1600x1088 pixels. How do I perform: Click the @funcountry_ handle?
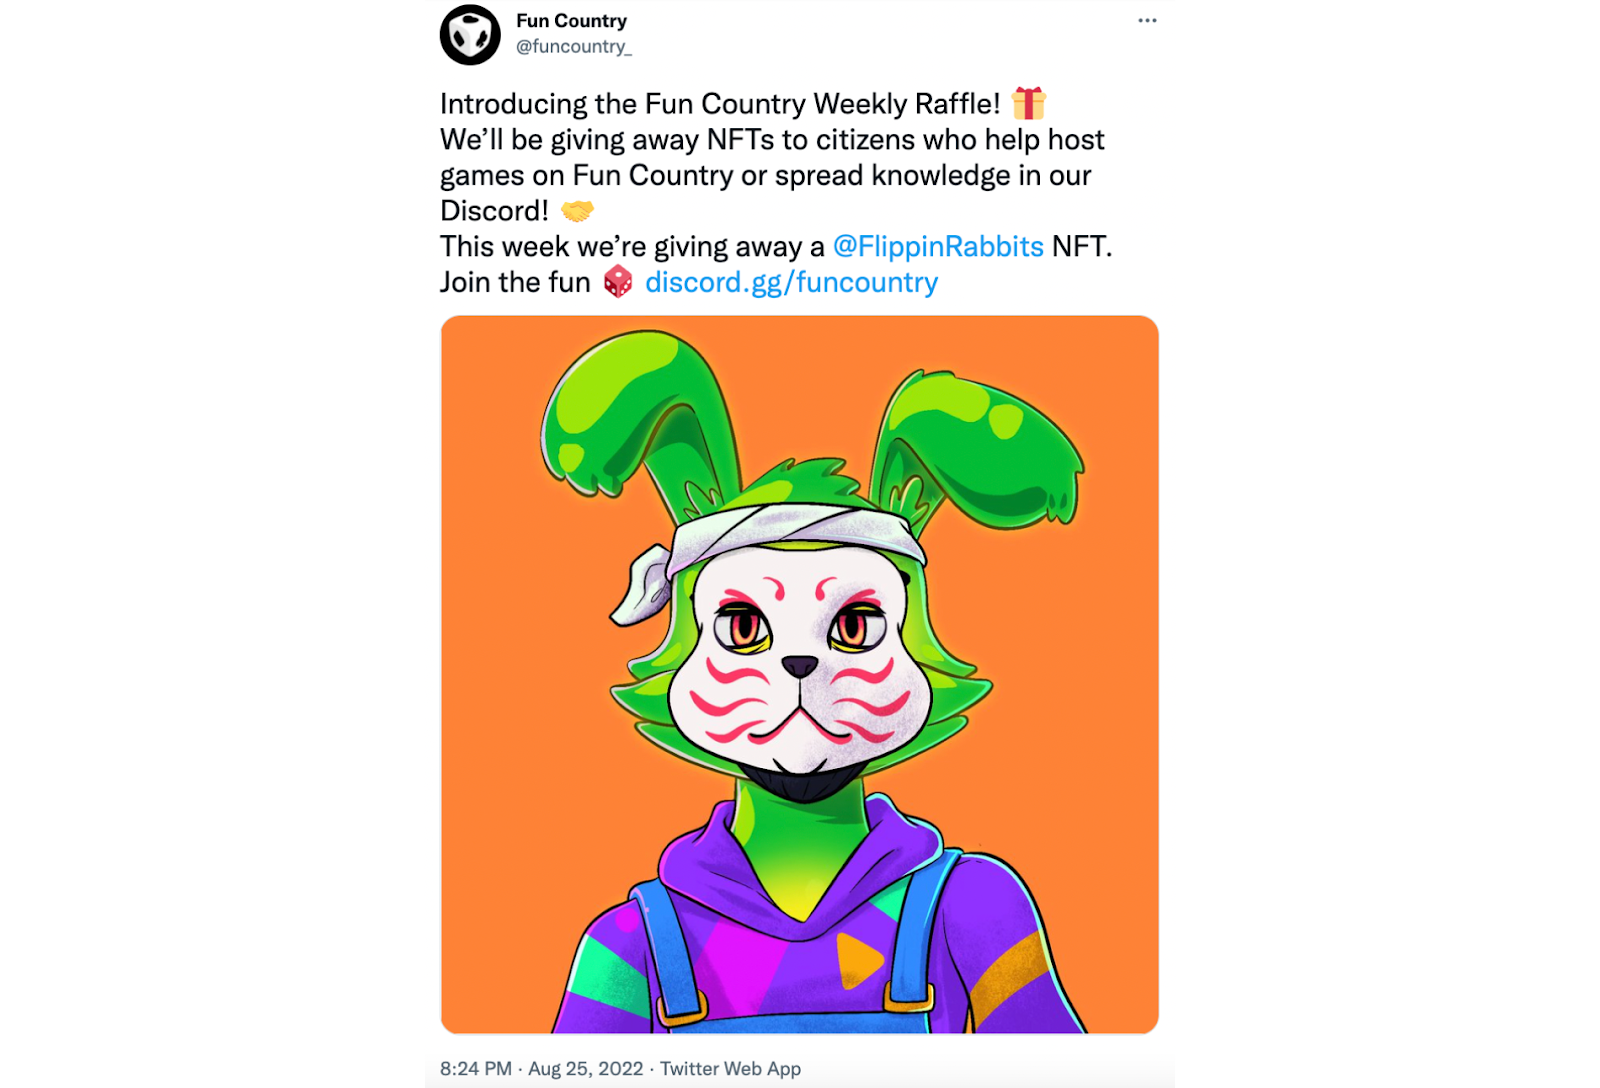[x=573, y=47]
